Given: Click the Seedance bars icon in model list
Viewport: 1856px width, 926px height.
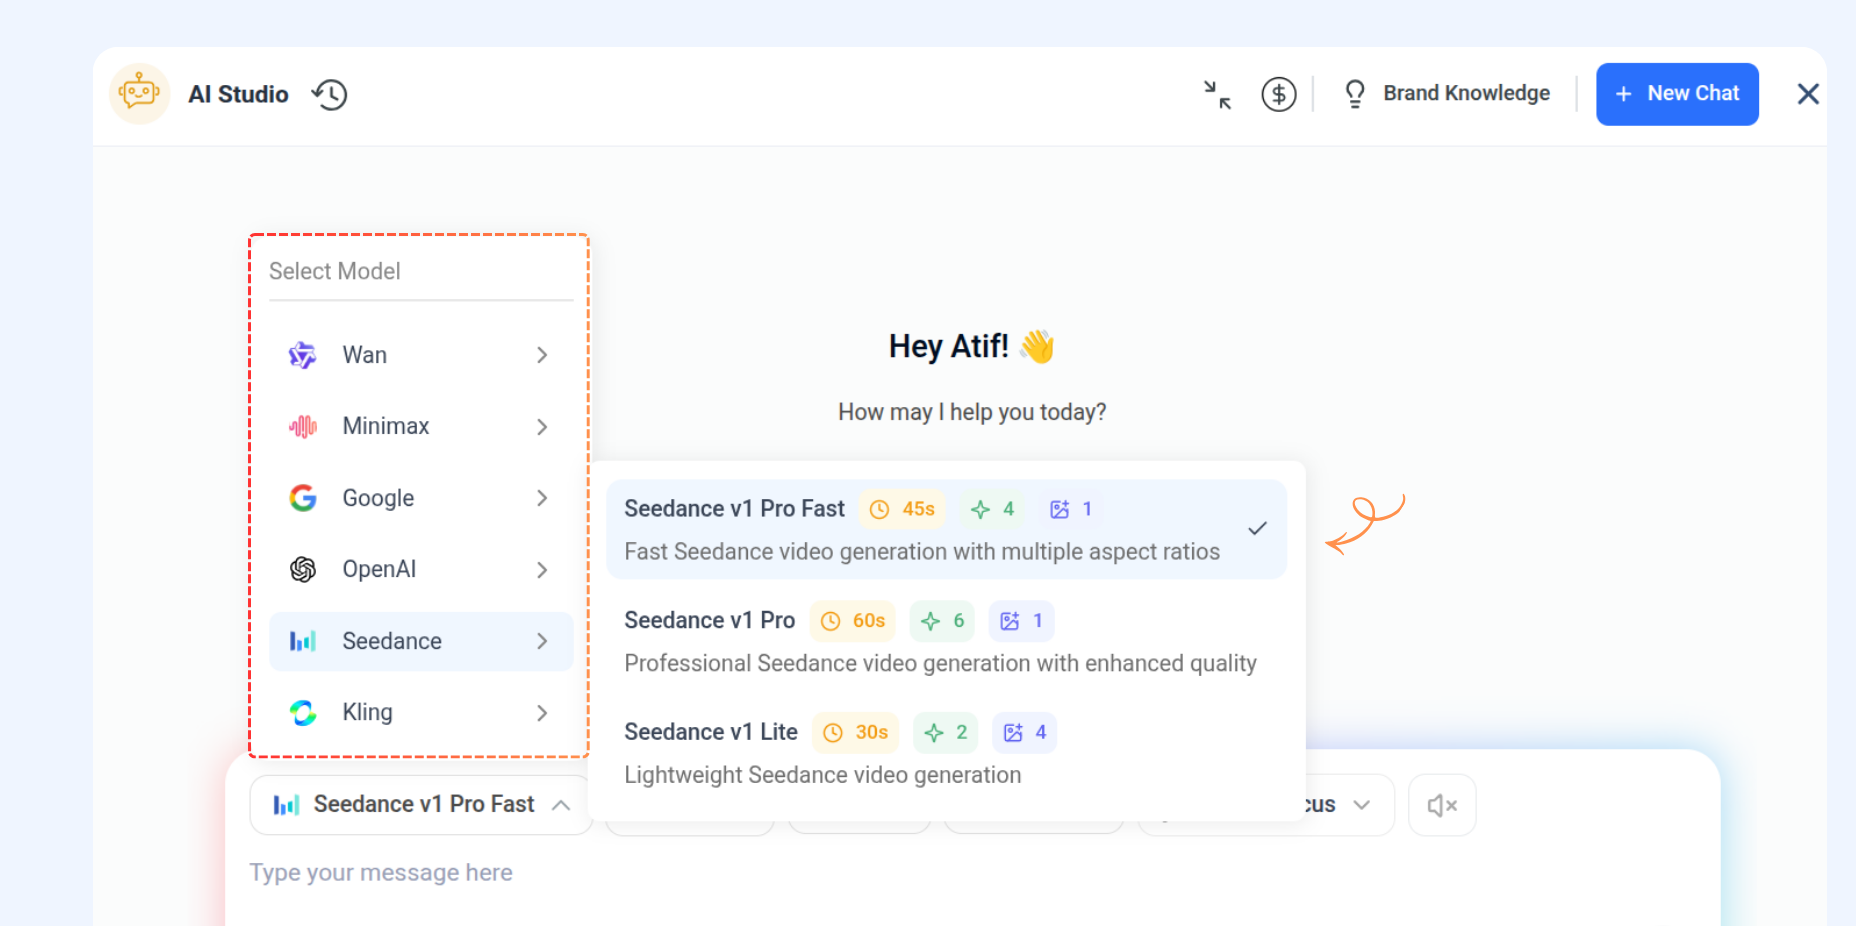Looking at the screenshot, I should coord(302,641).
